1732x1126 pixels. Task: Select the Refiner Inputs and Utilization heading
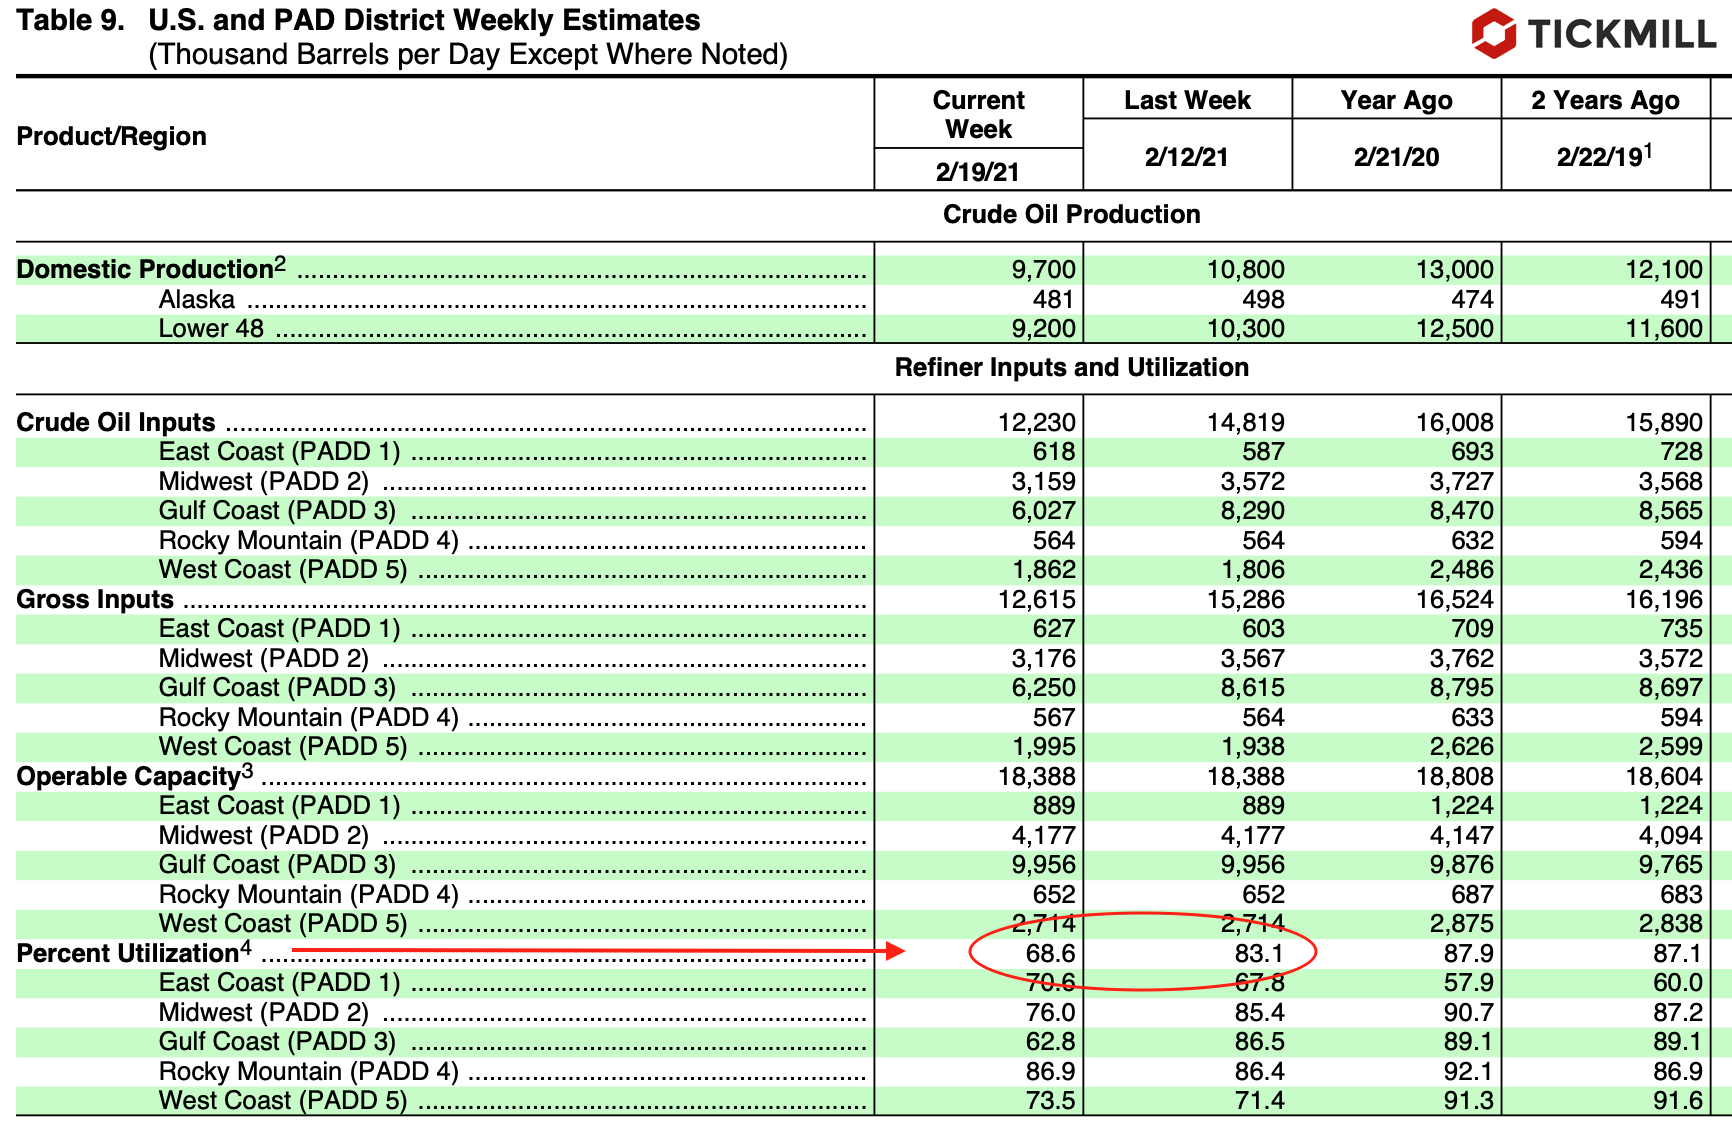tap(1071, 367)
